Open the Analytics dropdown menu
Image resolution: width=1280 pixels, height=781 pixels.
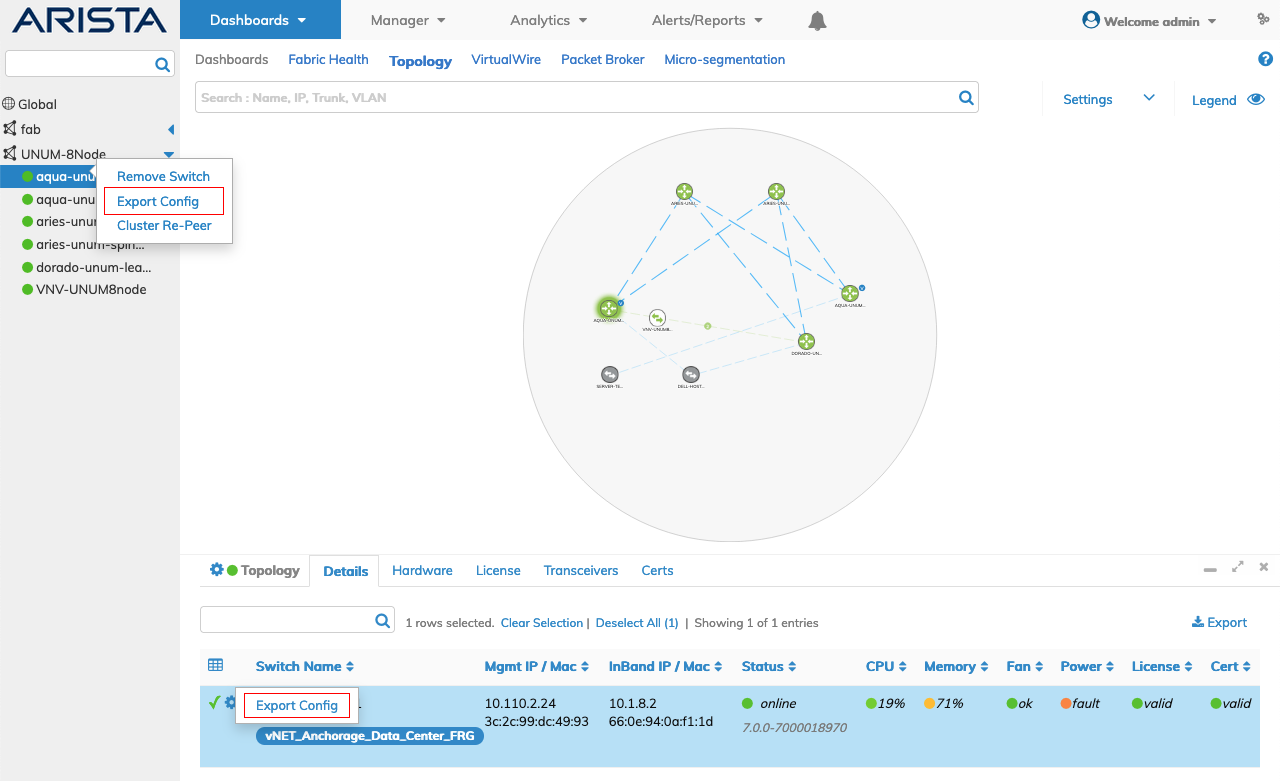pos(549,20)
